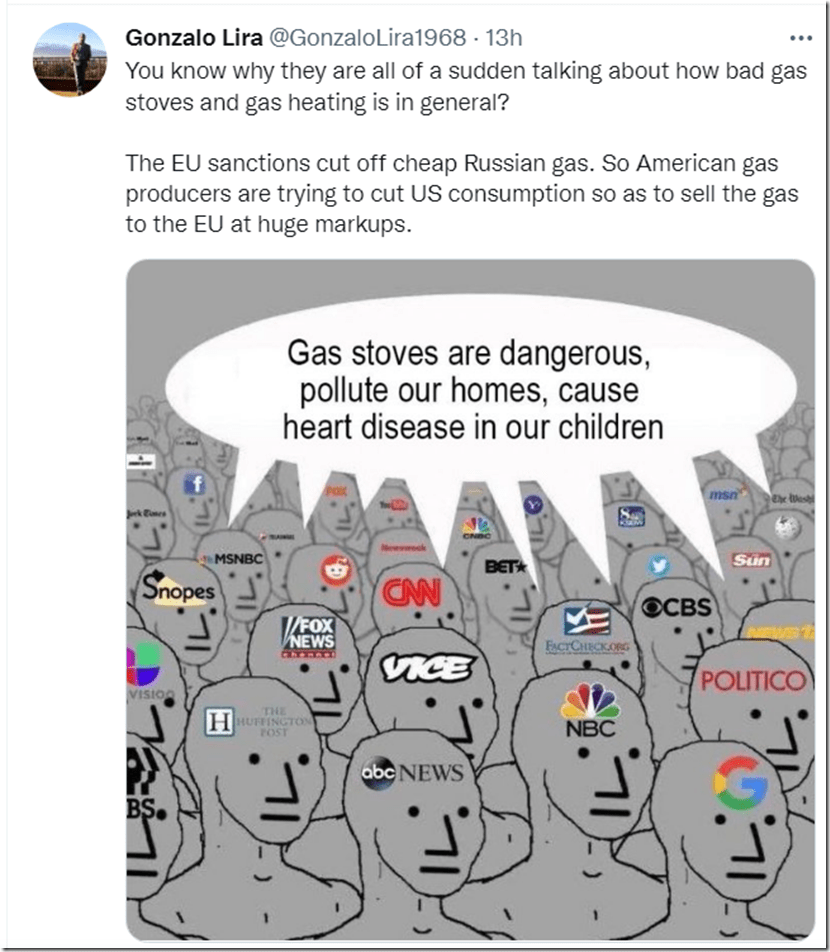Click the Twitter bird logo in meme
The image size is (830, 952).
pyautogui.click(x=659, y=566)
